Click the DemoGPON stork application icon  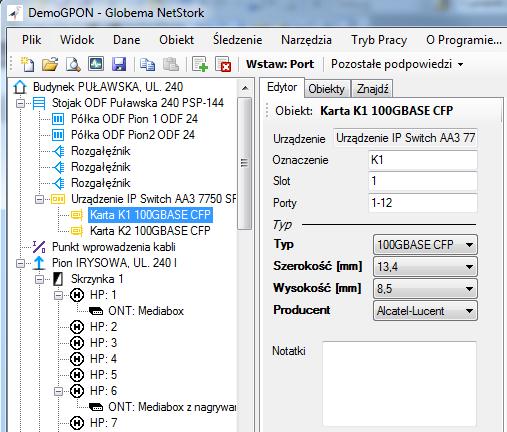(x=14, y=13)
